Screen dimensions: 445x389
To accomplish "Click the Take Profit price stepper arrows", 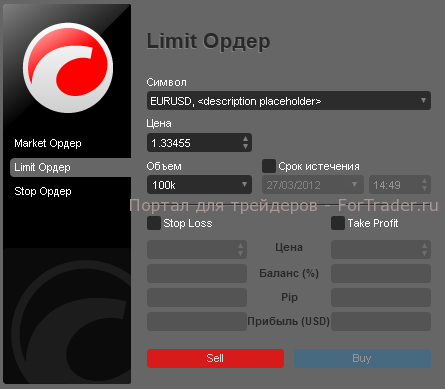I will [x=424, y=249].
